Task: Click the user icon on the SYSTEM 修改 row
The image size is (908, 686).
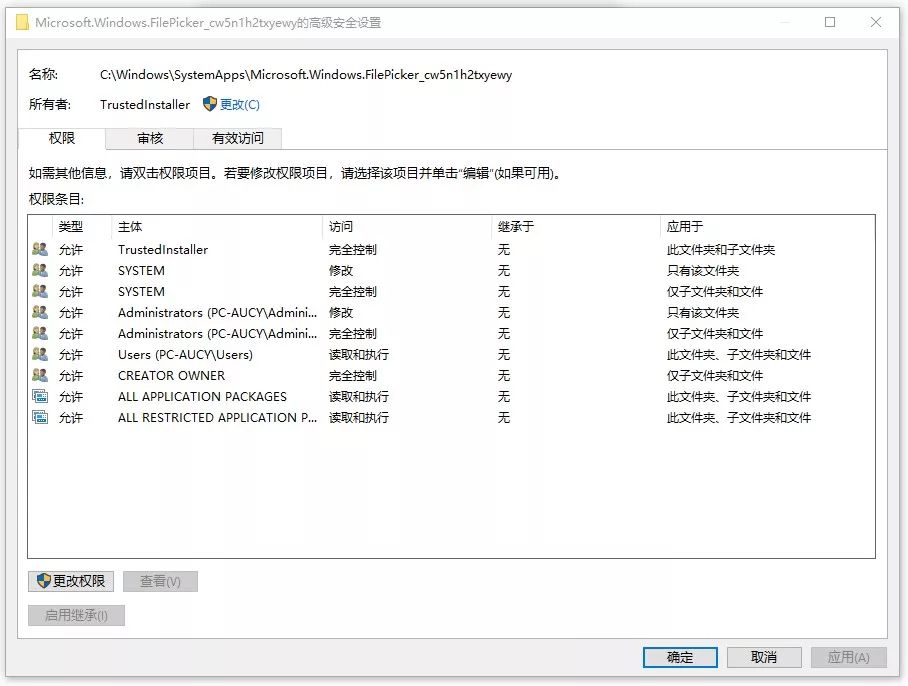Action: [x=40, y=270]
